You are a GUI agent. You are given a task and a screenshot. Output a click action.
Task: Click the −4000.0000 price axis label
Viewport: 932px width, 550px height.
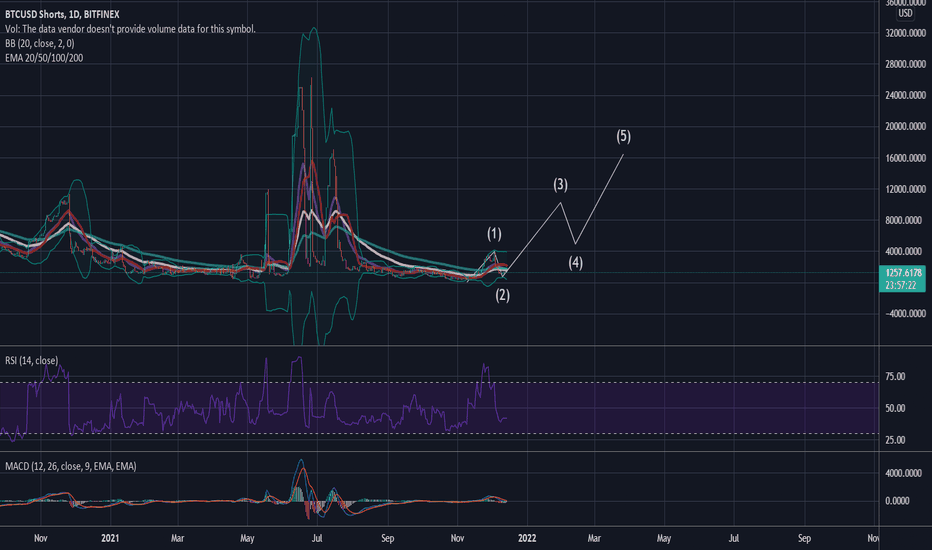coord(905,313)
